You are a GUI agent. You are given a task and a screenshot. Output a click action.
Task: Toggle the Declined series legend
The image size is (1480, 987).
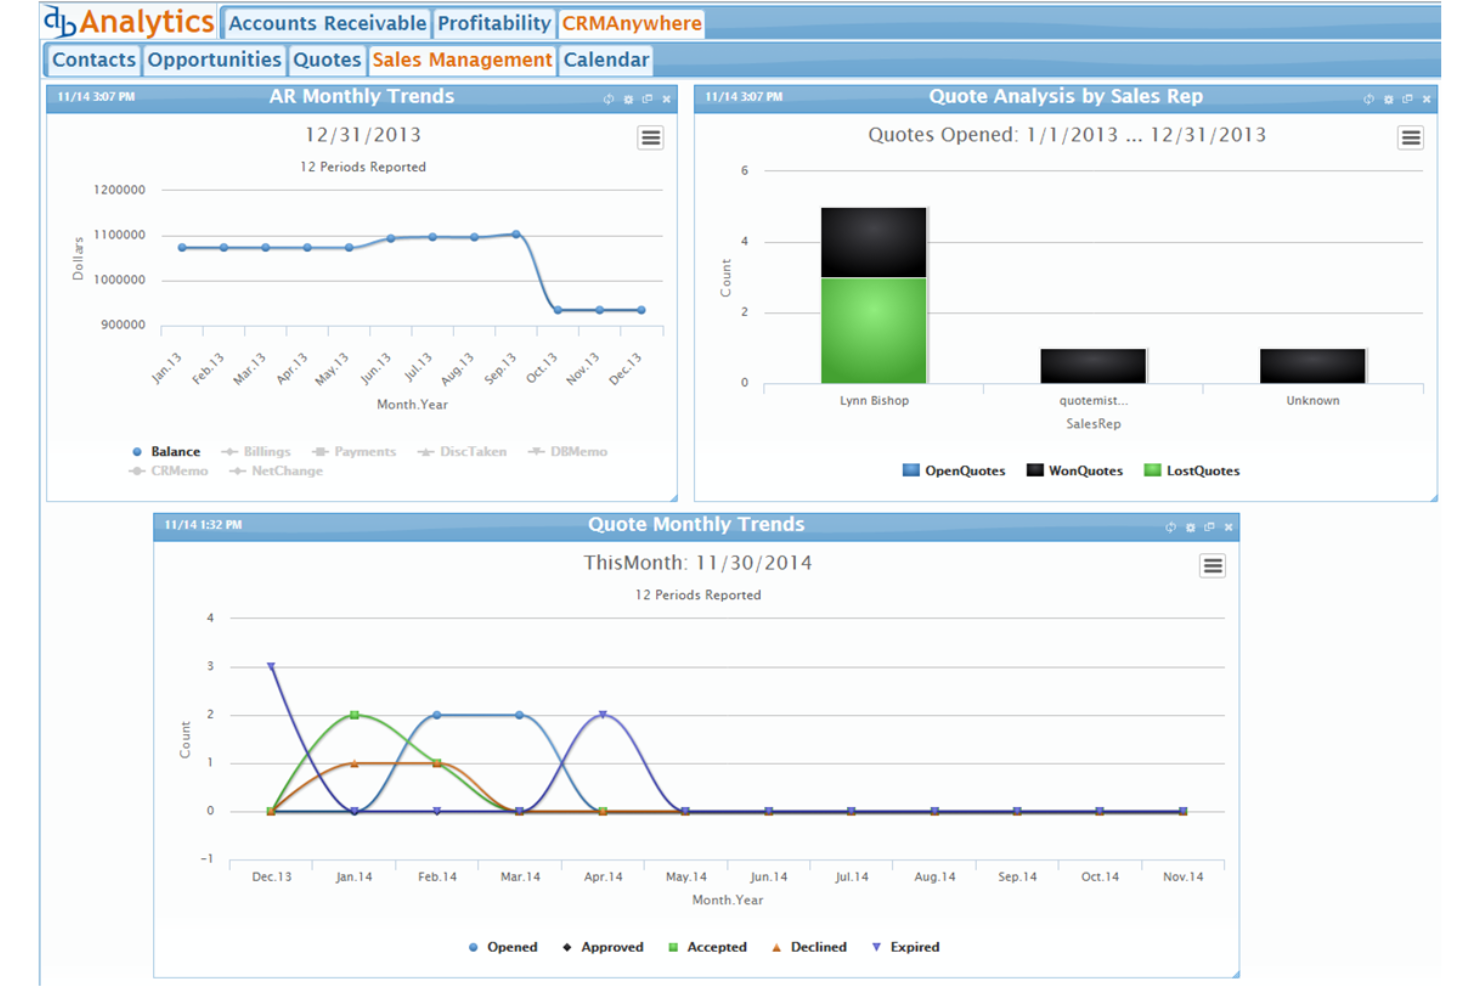pyautogui.click(x=808, y=947)
